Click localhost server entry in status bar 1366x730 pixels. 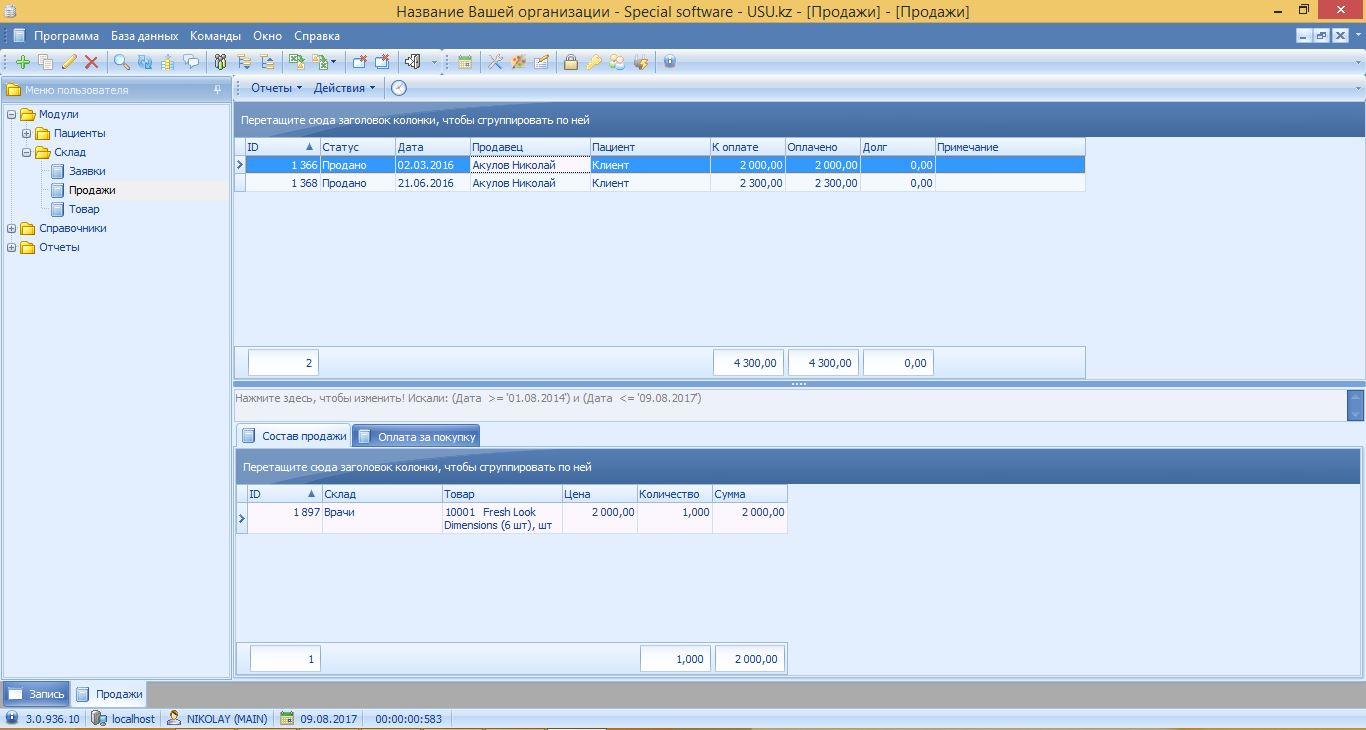(x=124, y=719)
